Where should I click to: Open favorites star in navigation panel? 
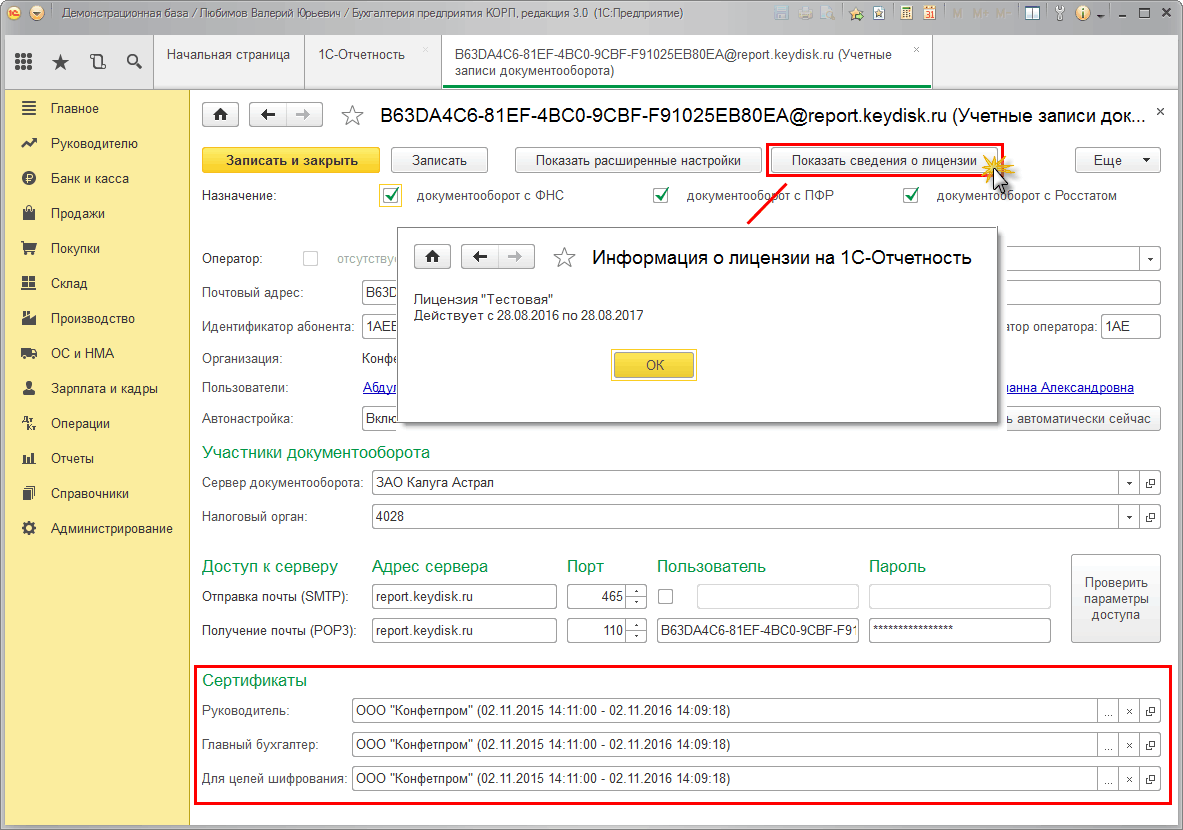click(60, 62)
